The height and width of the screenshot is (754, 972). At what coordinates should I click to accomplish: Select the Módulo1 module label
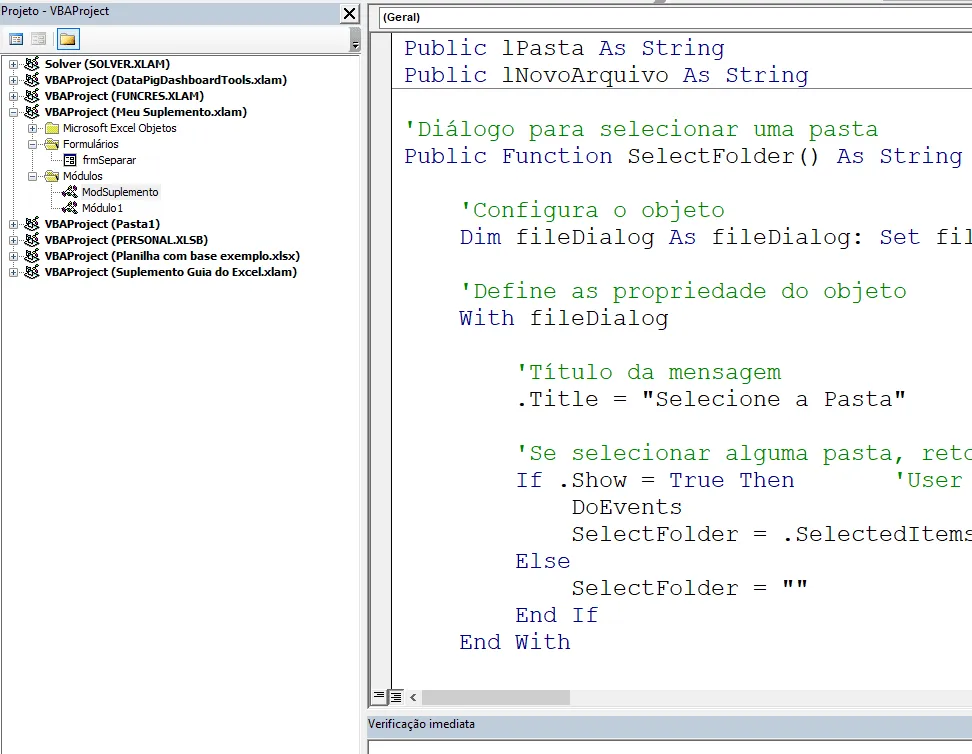(x=102, y=208)
